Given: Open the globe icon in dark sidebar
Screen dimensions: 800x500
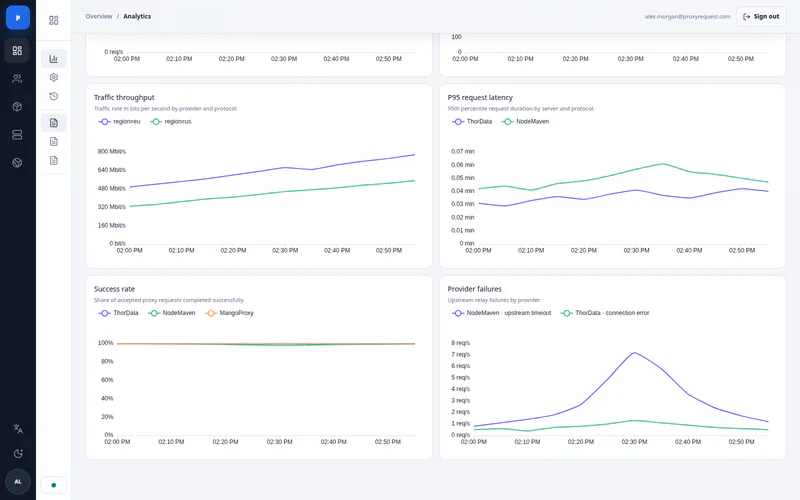Looking at the screenshot, I should 17,163.
